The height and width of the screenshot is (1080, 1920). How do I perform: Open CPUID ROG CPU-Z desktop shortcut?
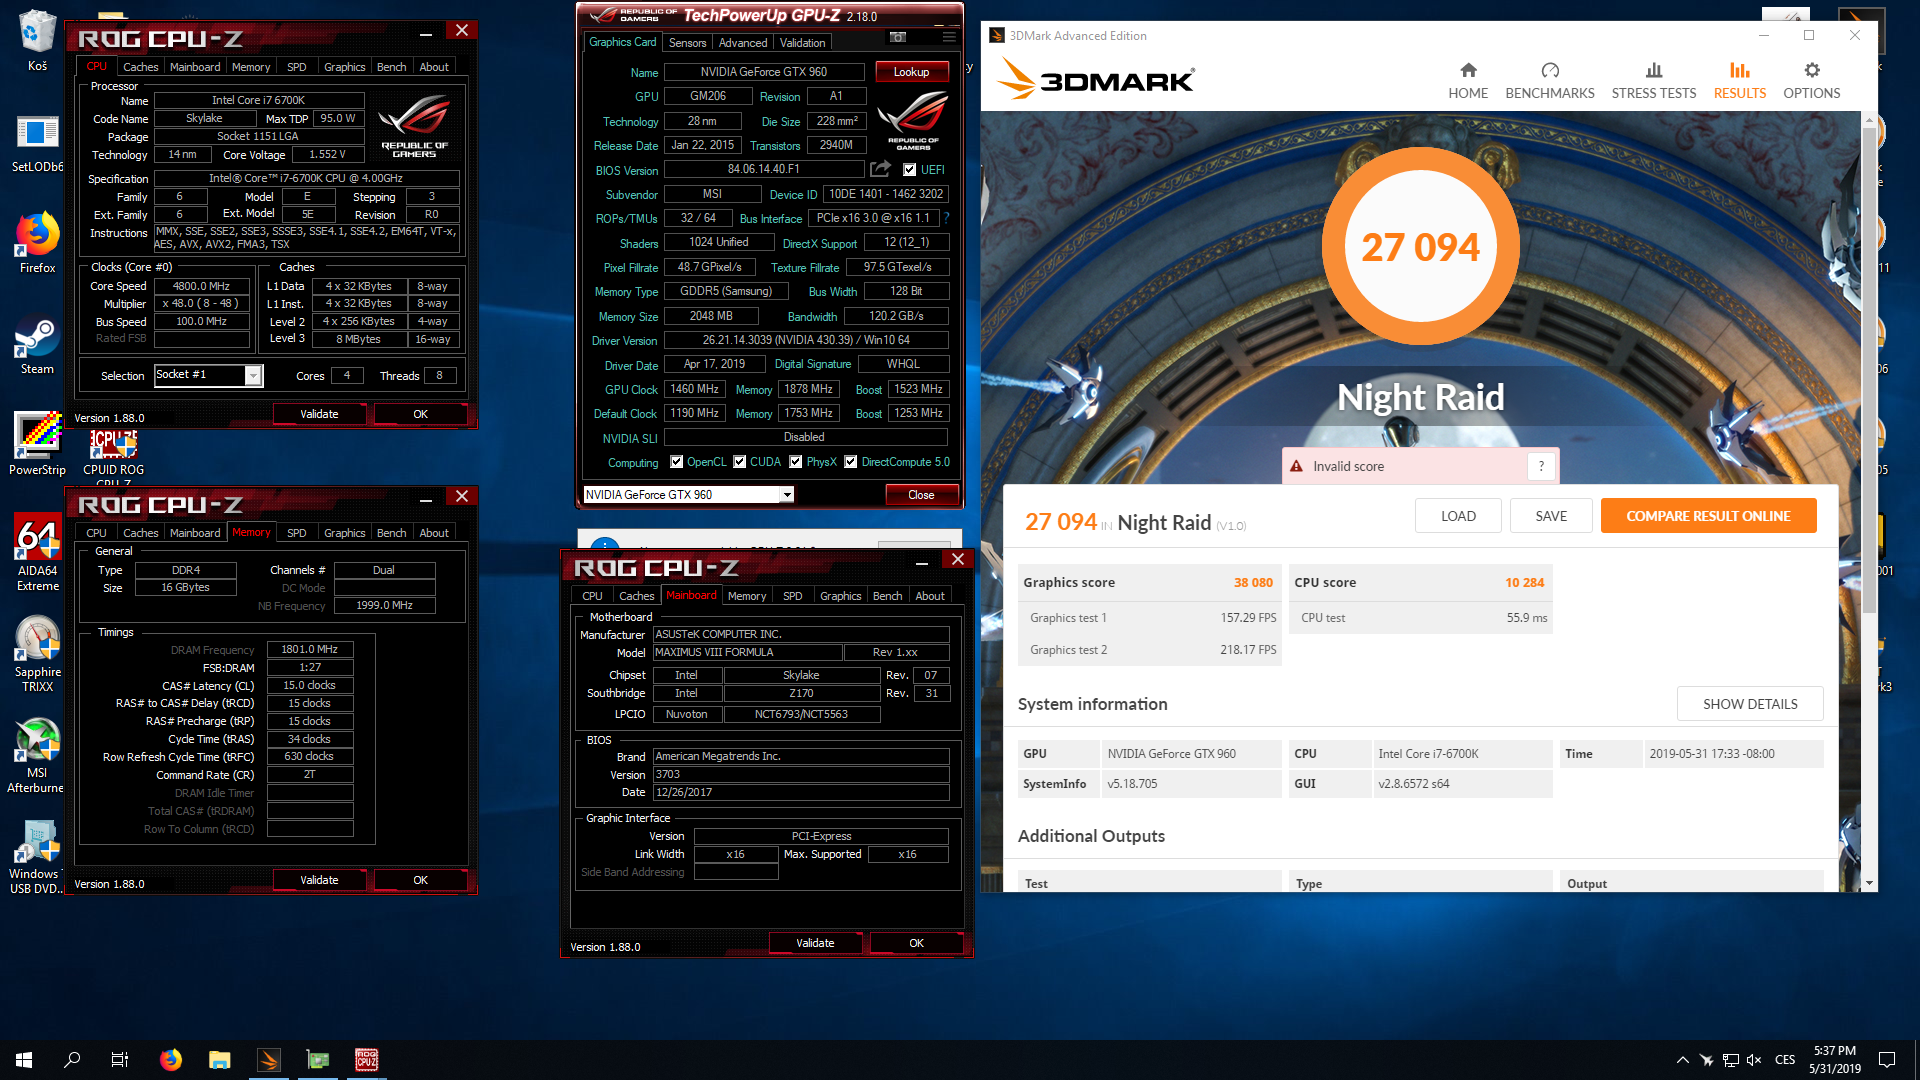coord(113,455)
